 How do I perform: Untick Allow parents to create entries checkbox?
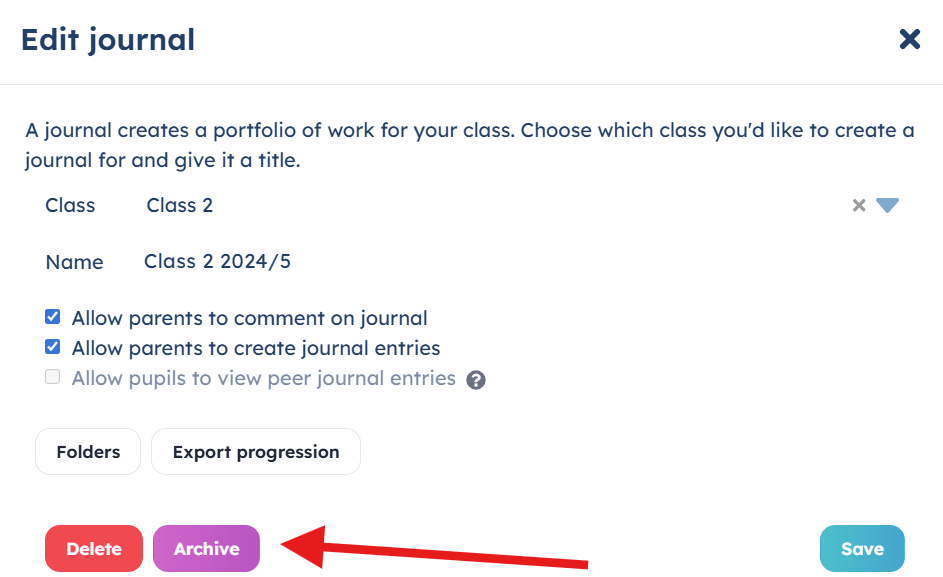tap(53, 347)
